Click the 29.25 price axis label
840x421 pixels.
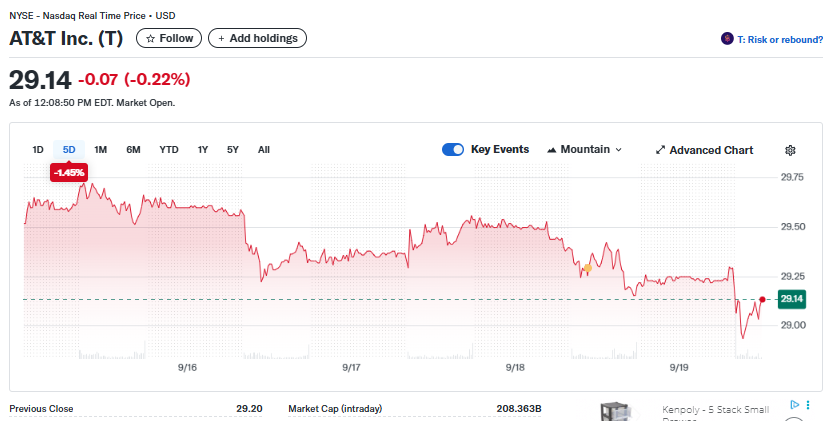pos(792,276)
